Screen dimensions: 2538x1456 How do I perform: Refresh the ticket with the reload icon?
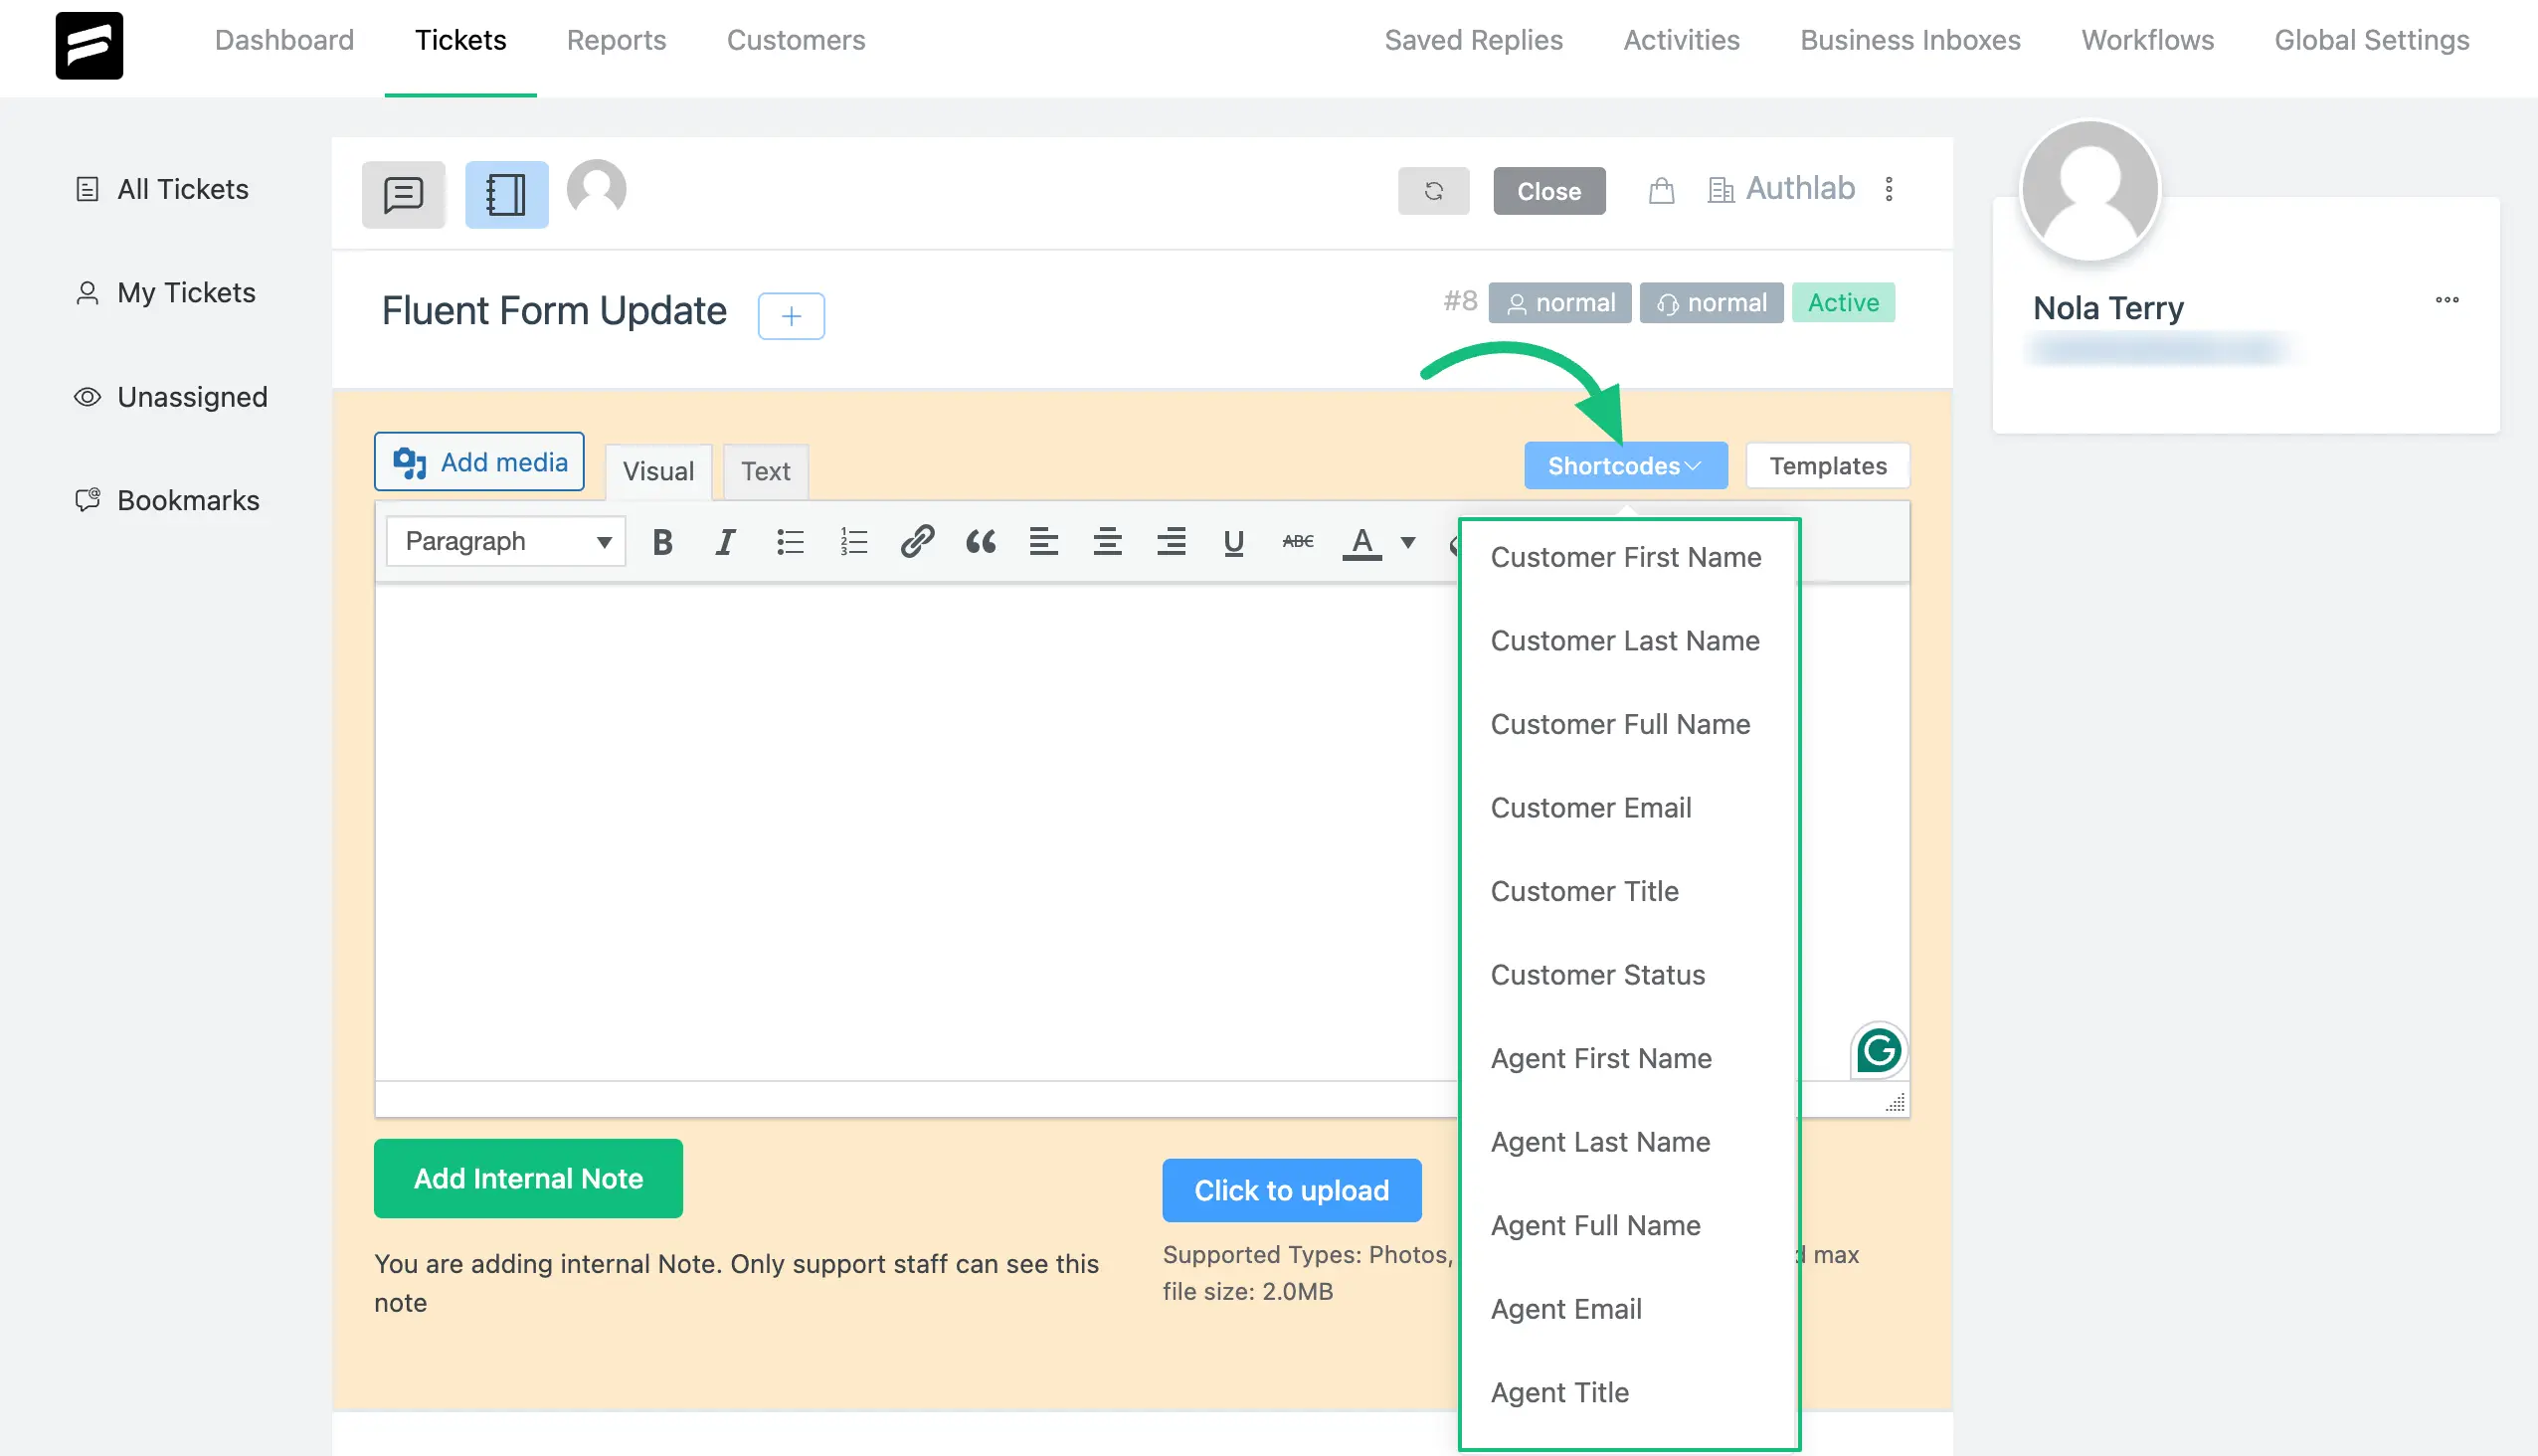[x=1433, y=191]
